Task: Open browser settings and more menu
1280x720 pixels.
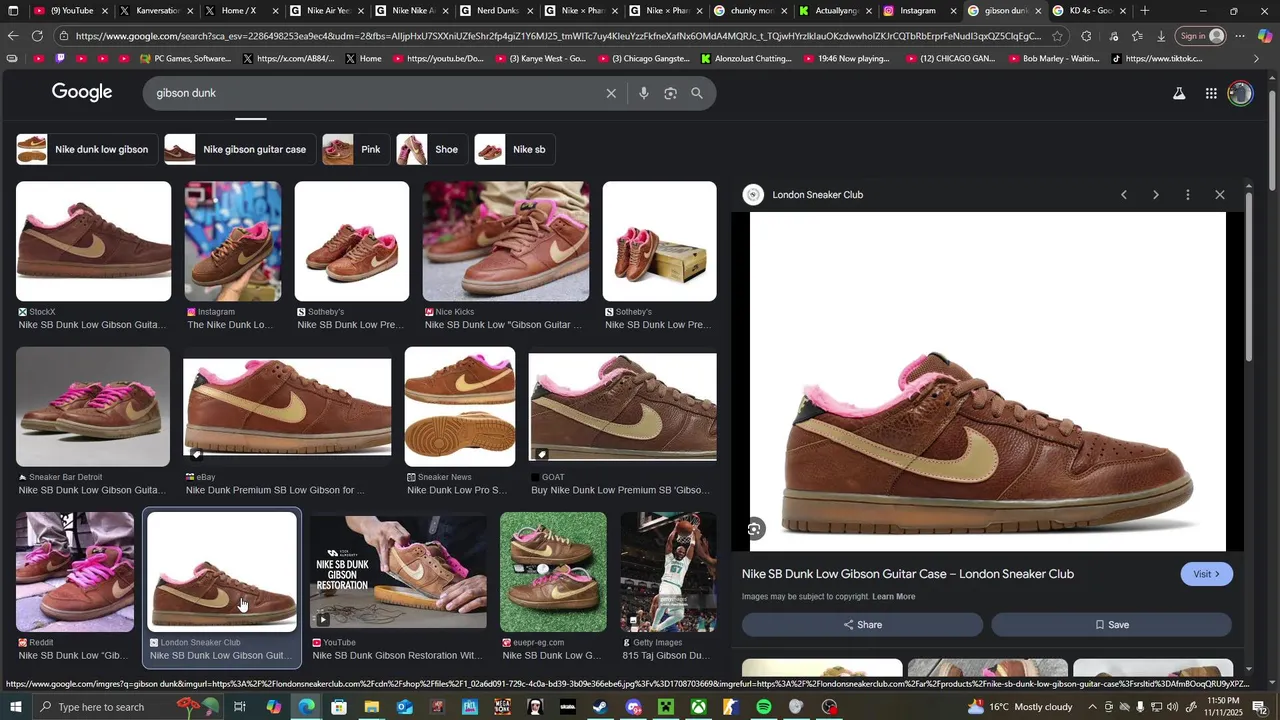Action: [1240, 36]
